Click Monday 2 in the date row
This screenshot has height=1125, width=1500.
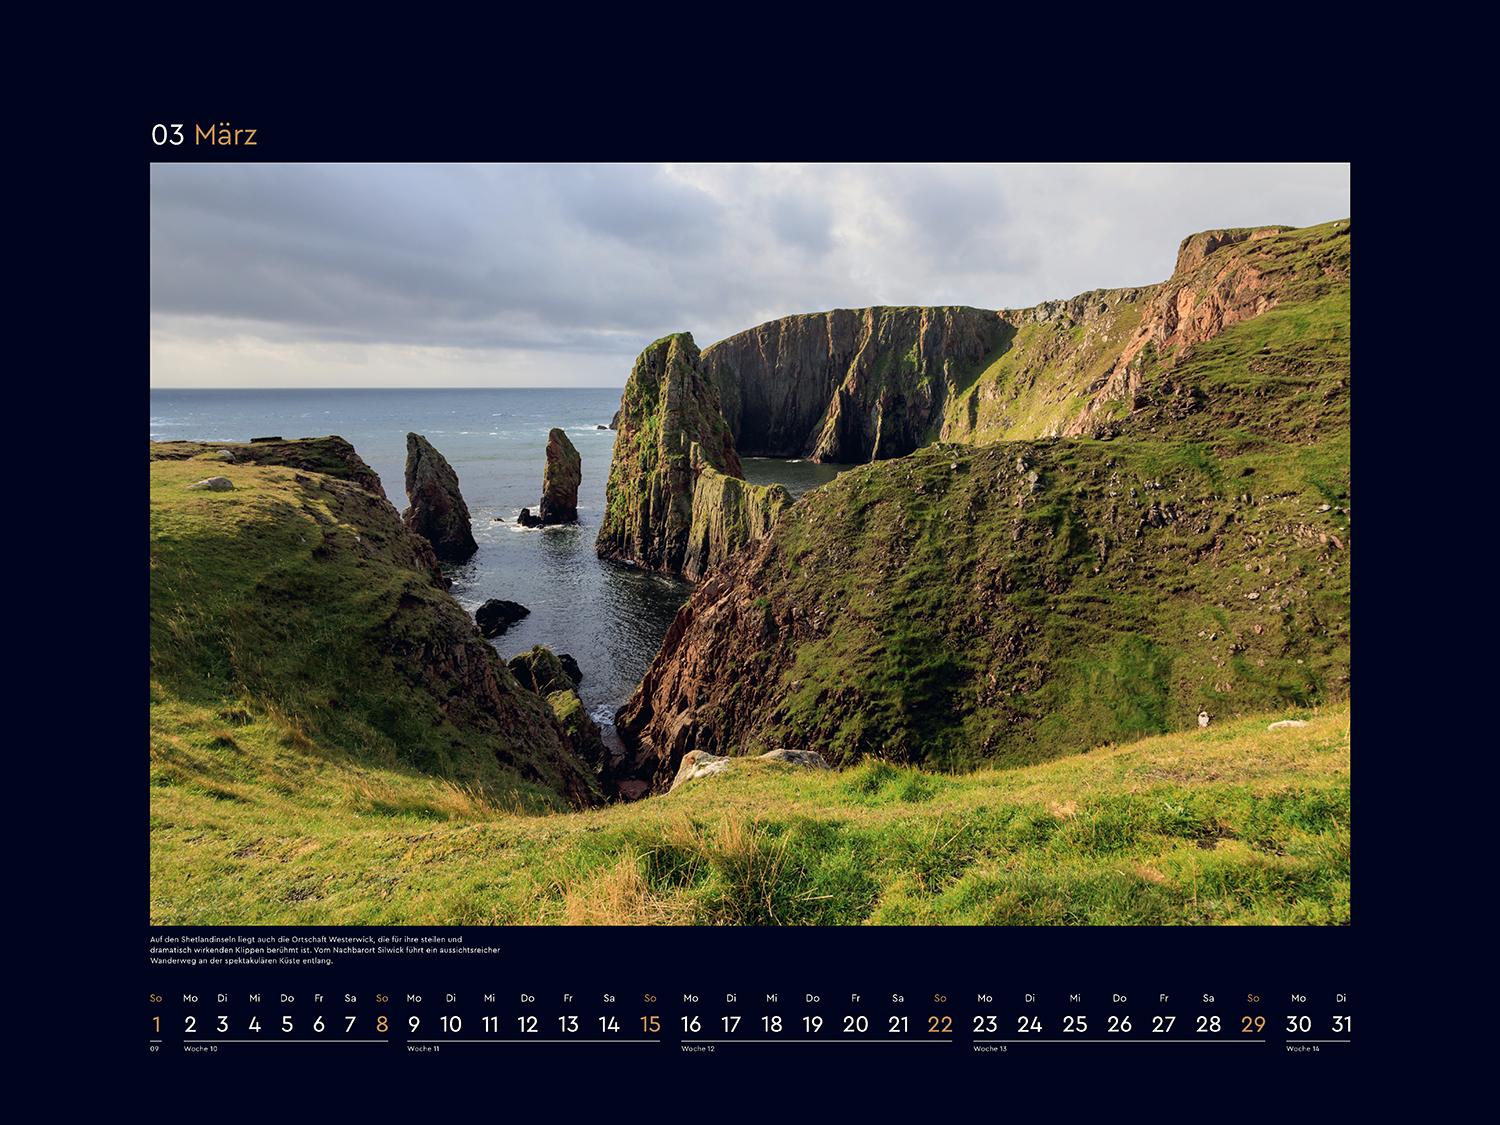[190, 1024]
